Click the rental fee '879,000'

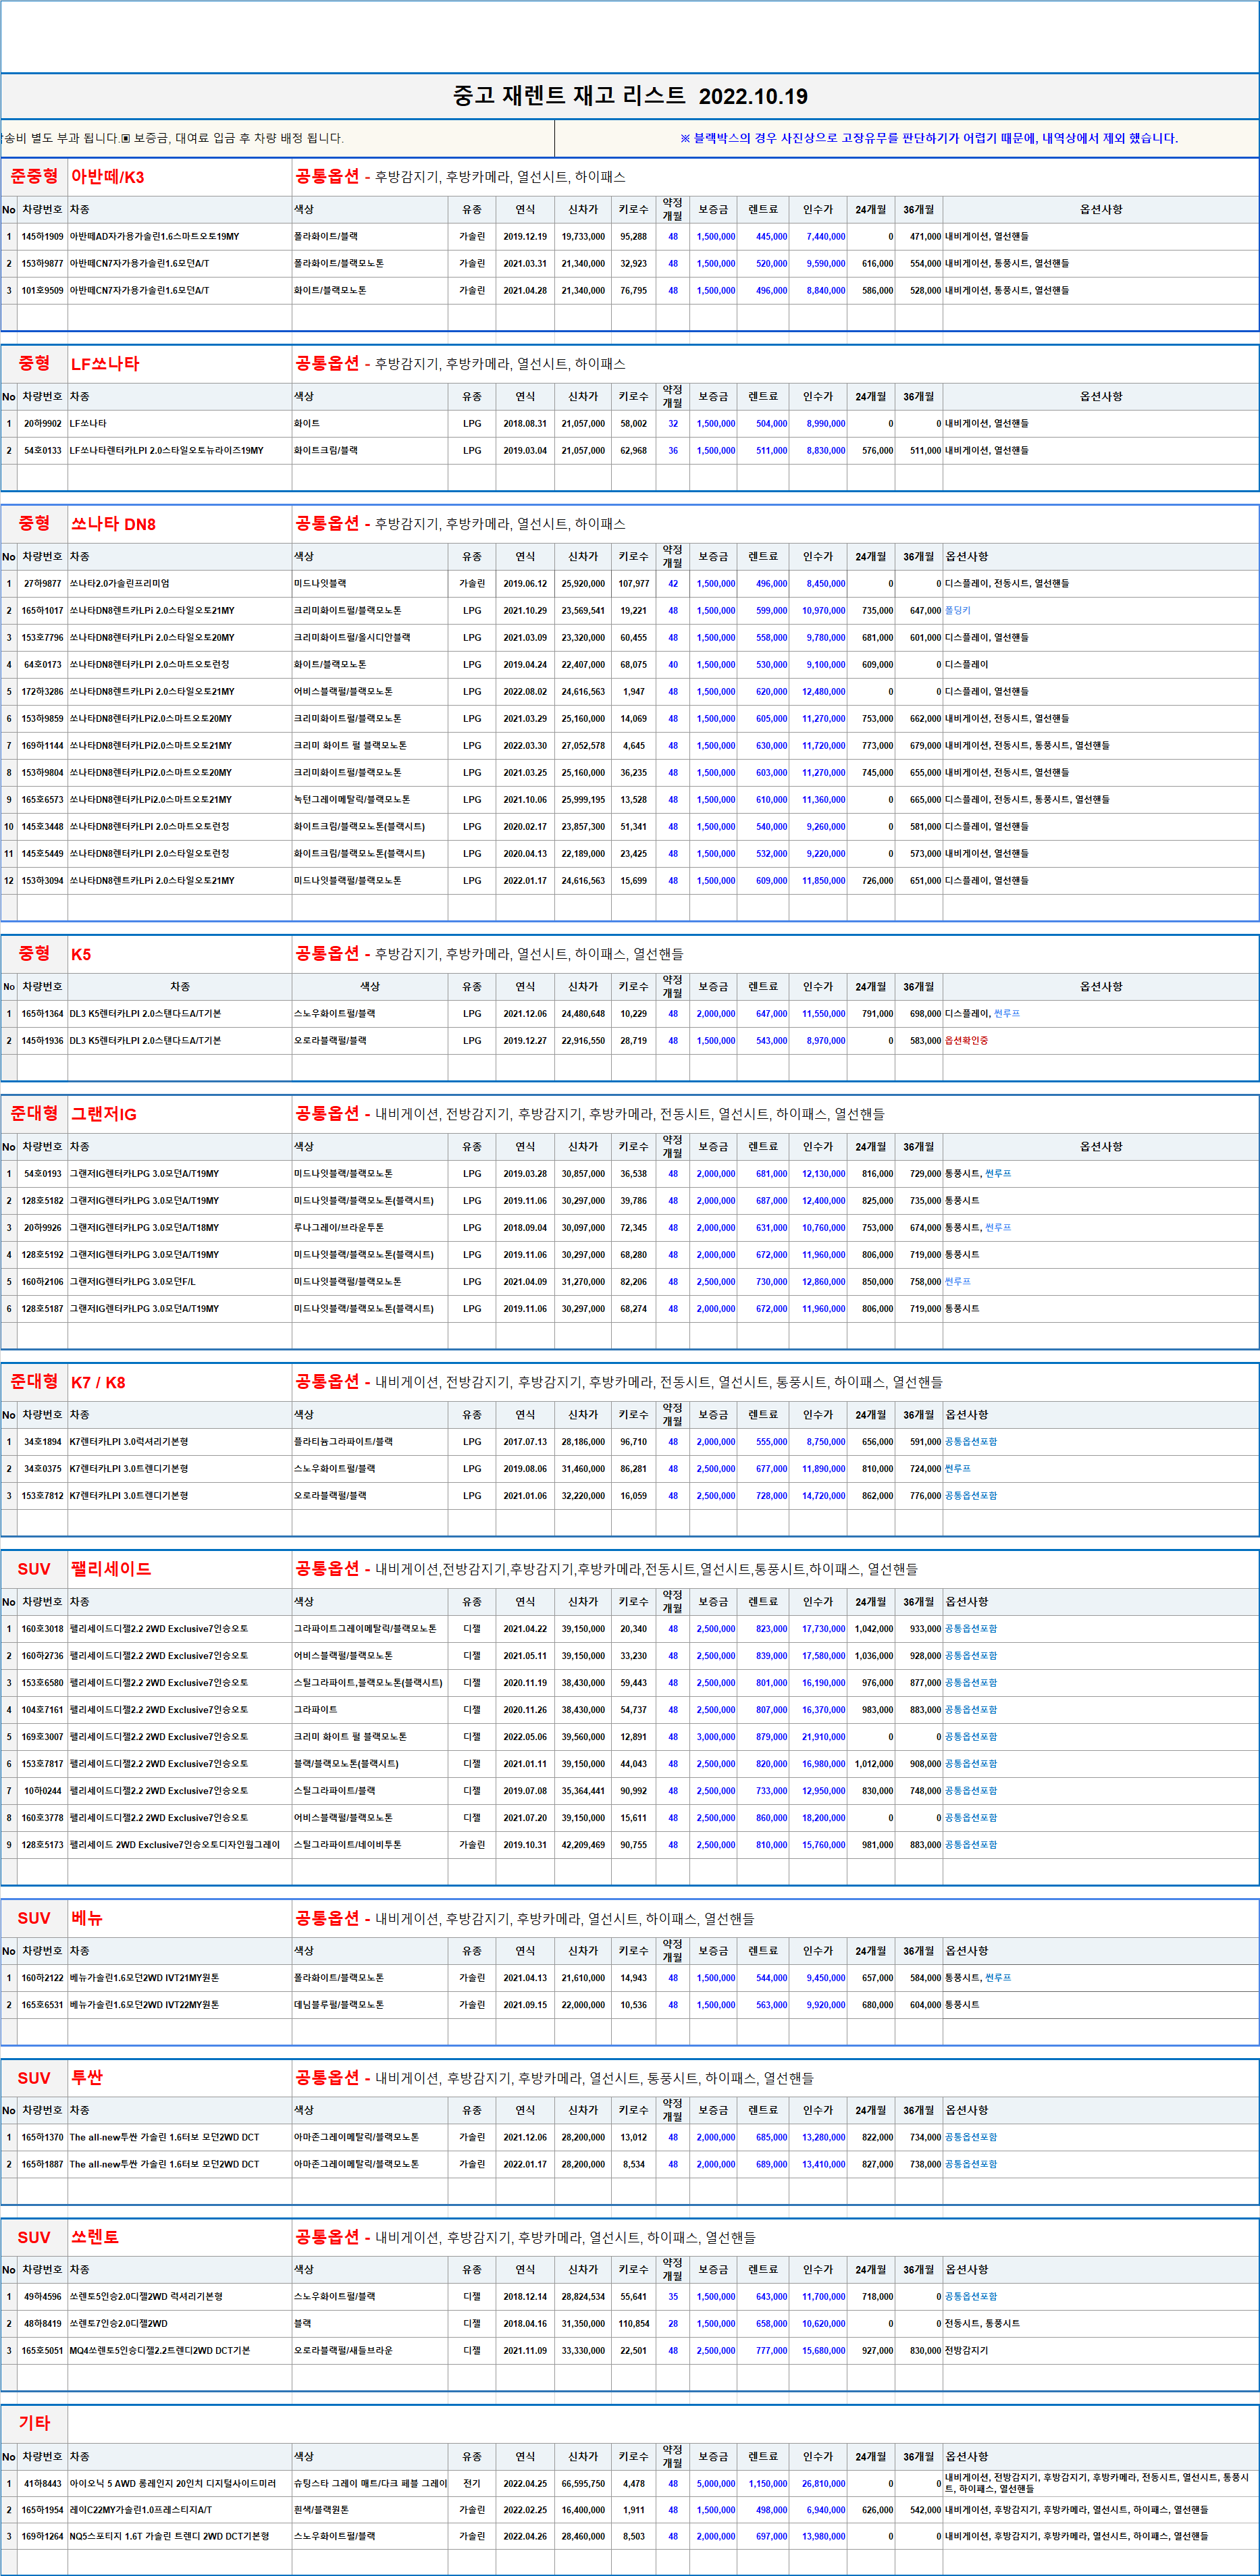(771, 1737)
